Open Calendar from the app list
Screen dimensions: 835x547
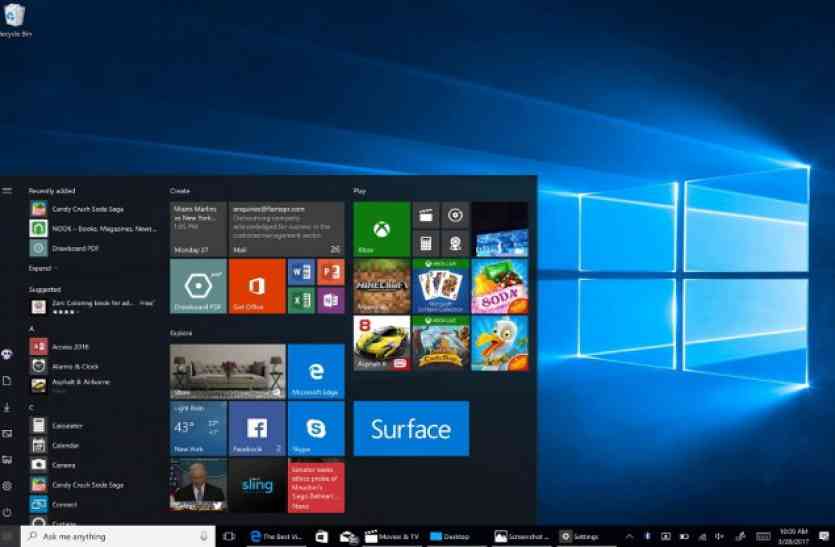point(93,445)
